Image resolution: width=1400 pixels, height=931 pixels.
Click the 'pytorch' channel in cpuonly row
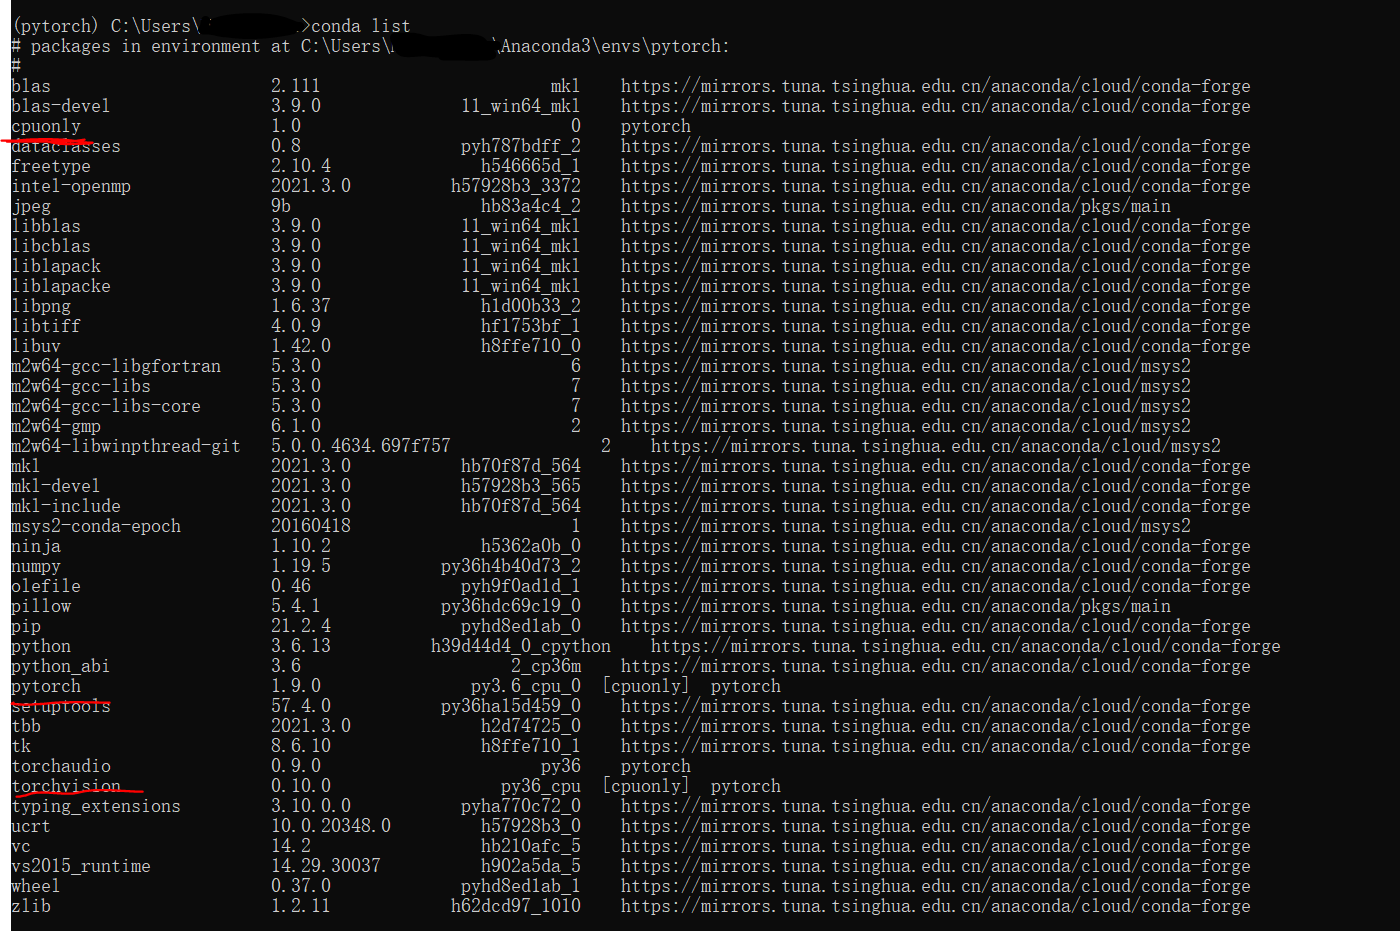pos(656,126)
